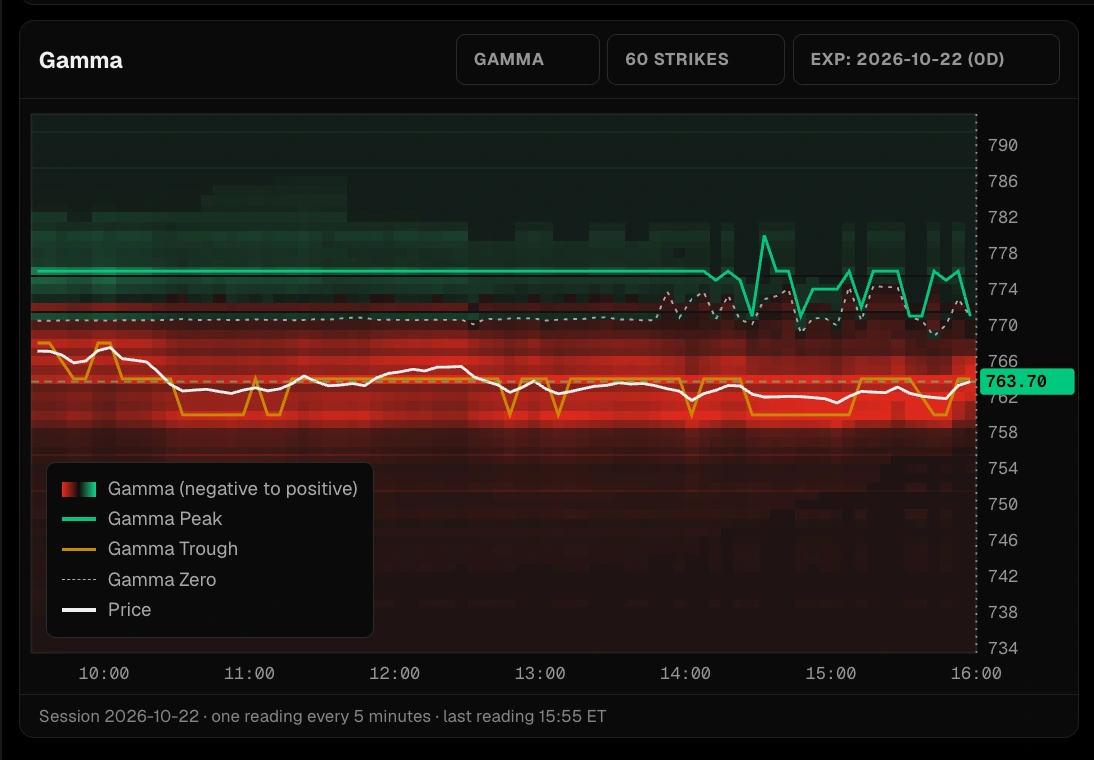Click the 766 strike axis label
Screen dimensions: 1094x760
pos(1003,361)
